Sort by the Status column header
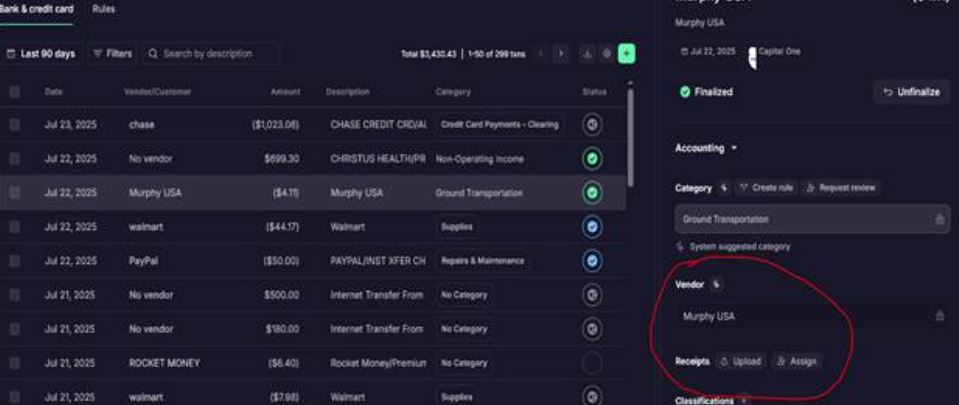 tap(594, 92)
